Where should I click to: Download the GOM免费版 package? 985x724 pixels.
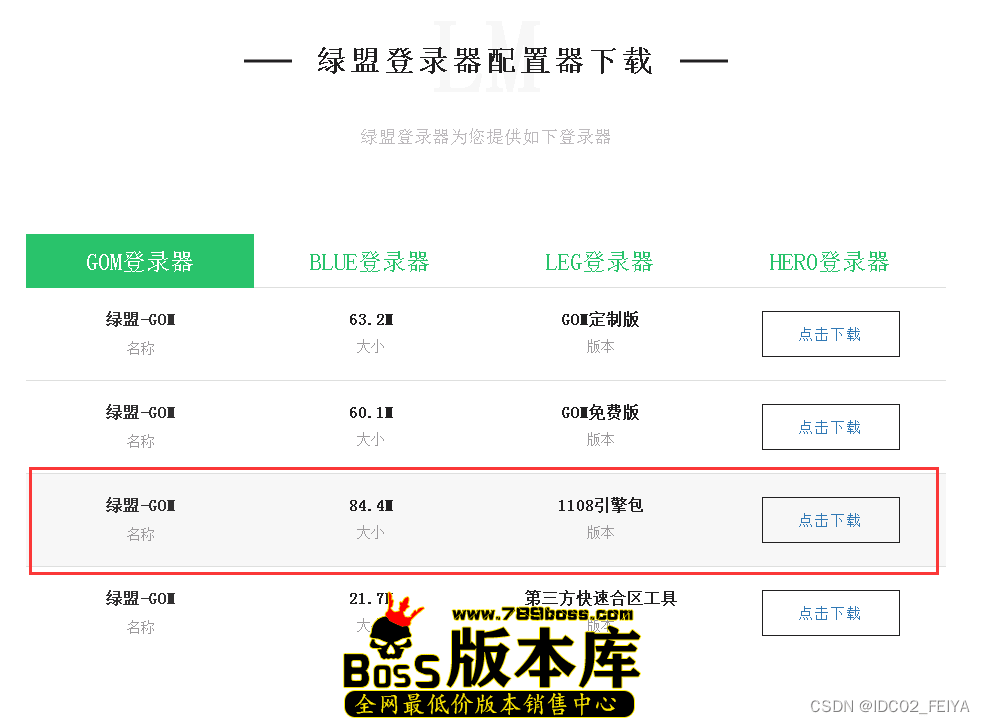(830, 427)
